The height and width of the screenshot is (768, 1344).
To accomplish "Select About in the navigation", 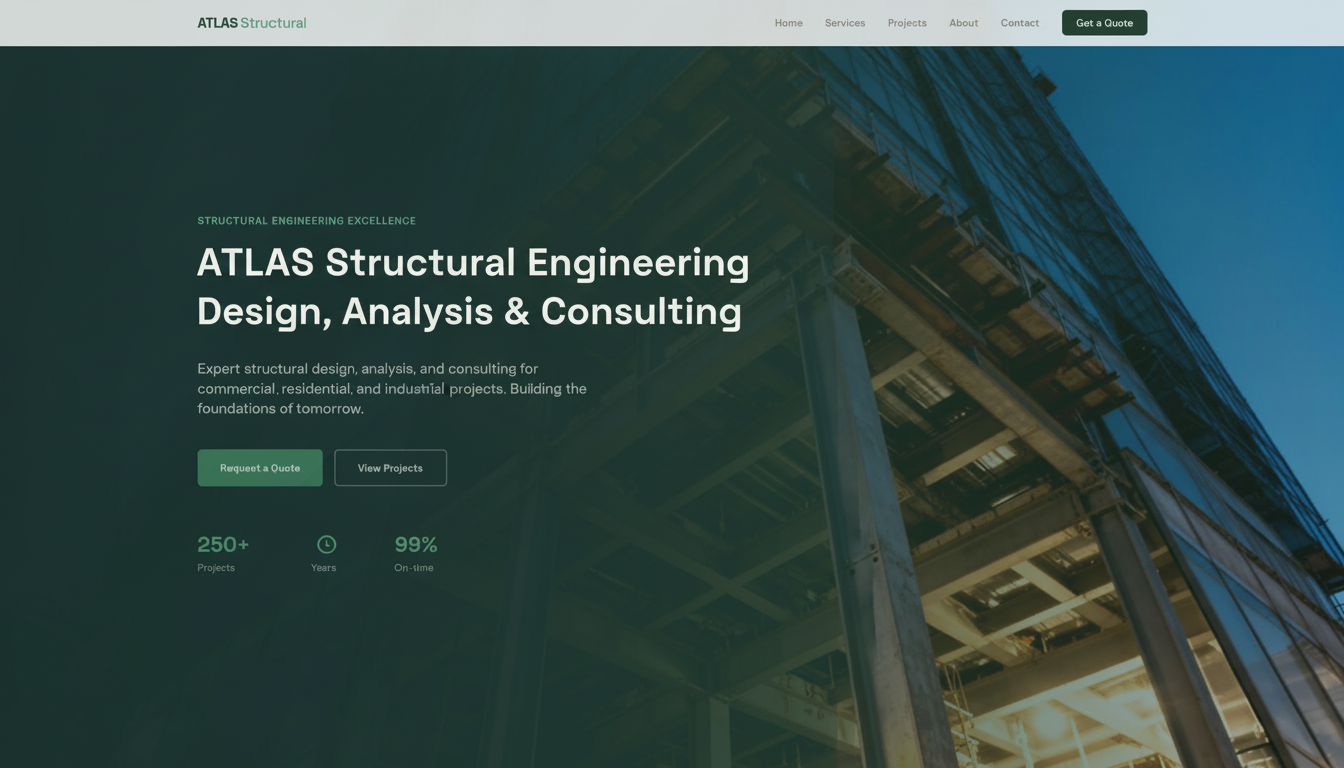I will [963, 23].
